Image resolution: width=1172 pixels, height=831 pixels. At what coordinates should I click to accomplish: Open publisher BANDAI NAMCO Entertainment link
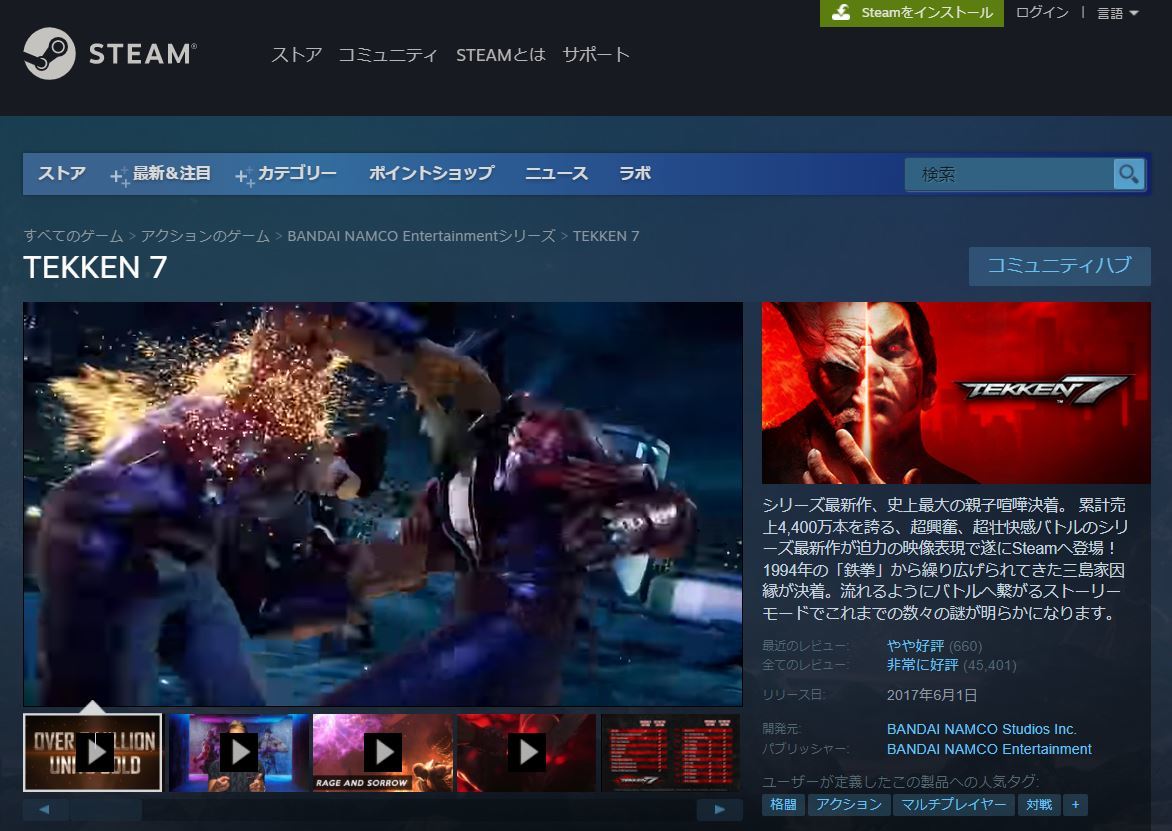click(x=989, y=749)
